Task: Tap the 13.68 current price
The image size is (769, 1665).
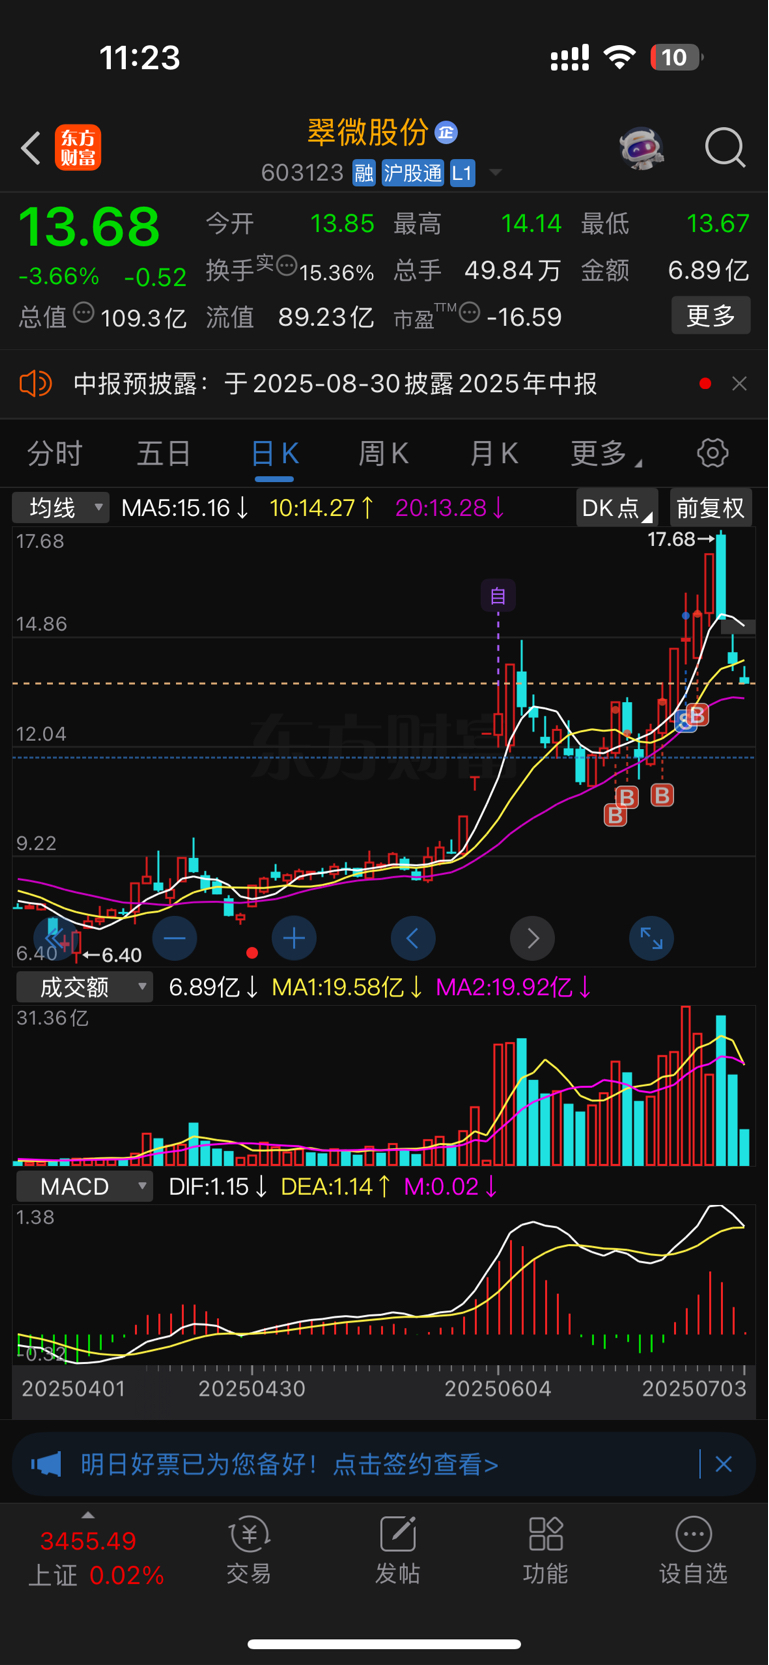Action: [x=89, y=226]
